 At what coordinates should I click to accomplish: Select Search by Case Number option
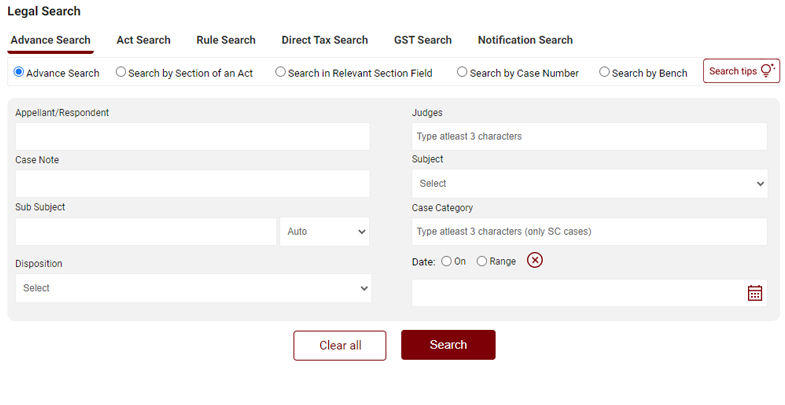pos(462,73)
